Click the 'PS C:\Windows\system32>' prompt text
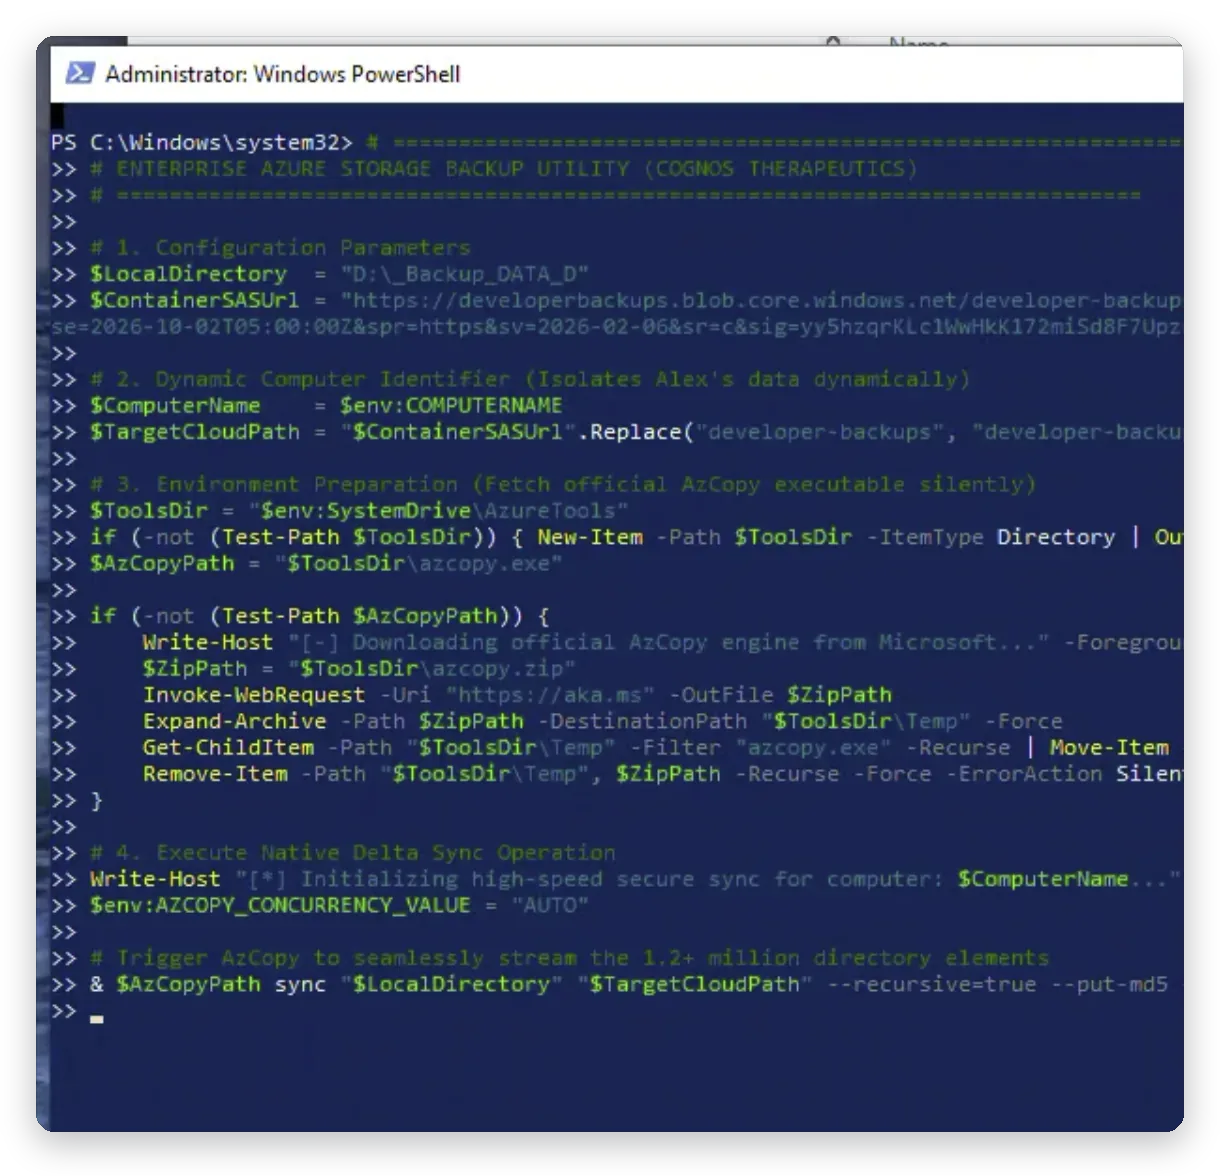This screenshot has height=1176, width=1220. (x=202, y=142)
